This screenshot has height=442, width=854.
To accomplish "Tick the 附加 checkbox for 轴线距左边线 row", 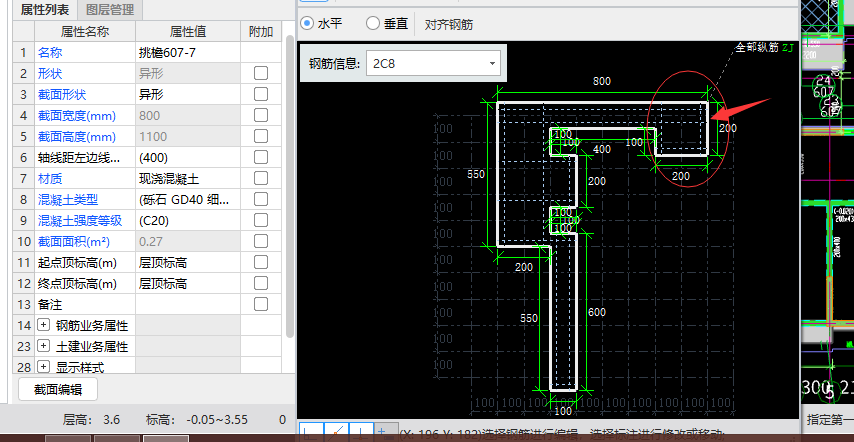I will pos(261,157).
